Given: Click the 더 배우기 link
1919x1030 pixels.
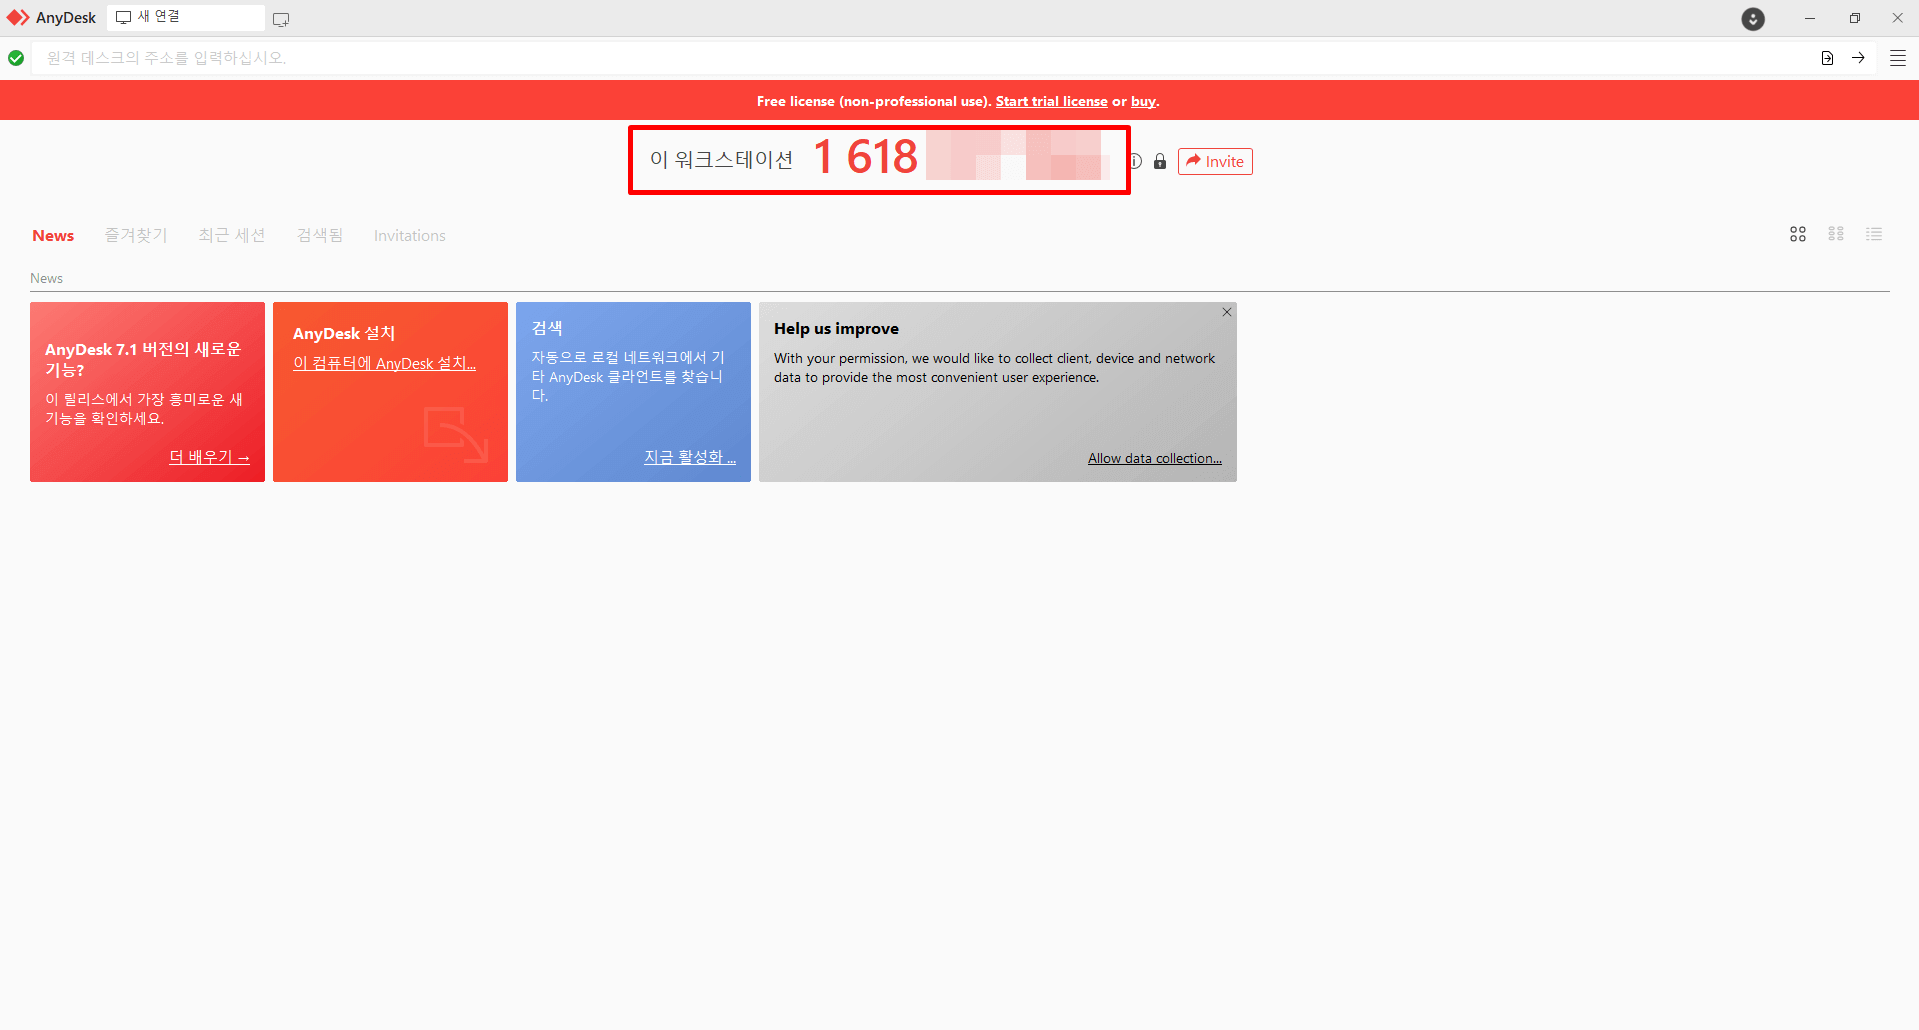Looking at the screenshot, I should [209, 457].
